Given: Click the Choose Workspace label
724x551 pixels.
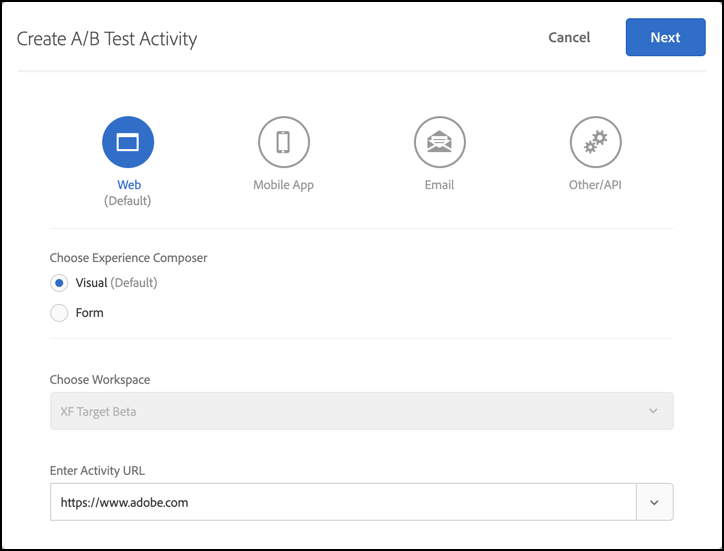Looking at the screenshot, I should [100, 380].
